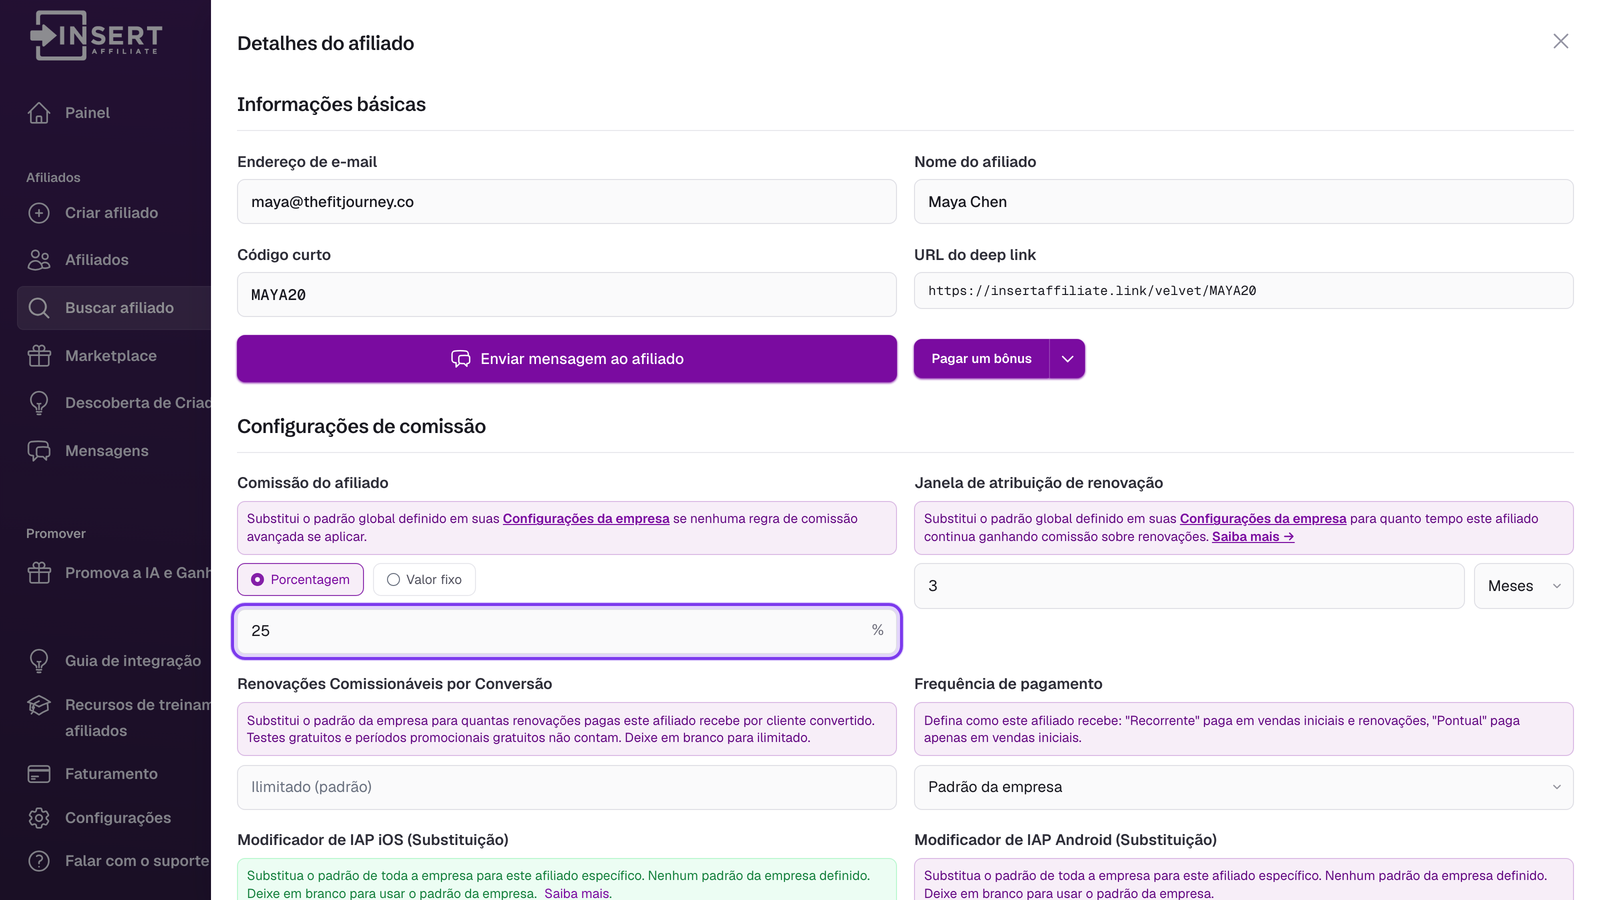Click Enviar mensagem ao afiliado button
This screenshot has width=1600, height=900.
(567, 359)
